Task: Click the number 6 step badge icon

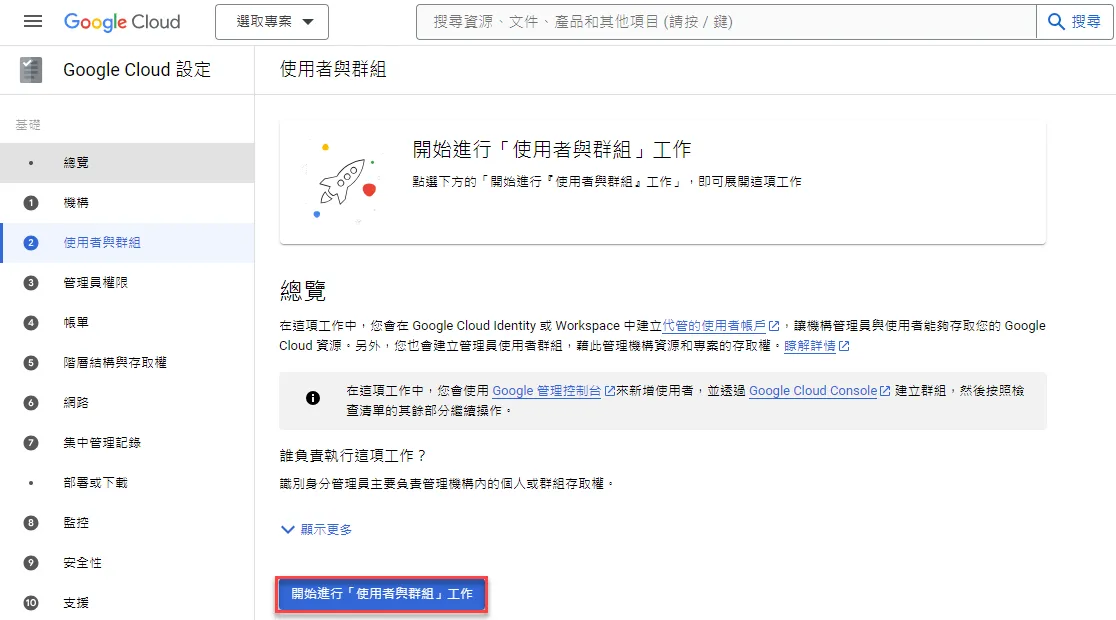Action: (x=31, y=403)
